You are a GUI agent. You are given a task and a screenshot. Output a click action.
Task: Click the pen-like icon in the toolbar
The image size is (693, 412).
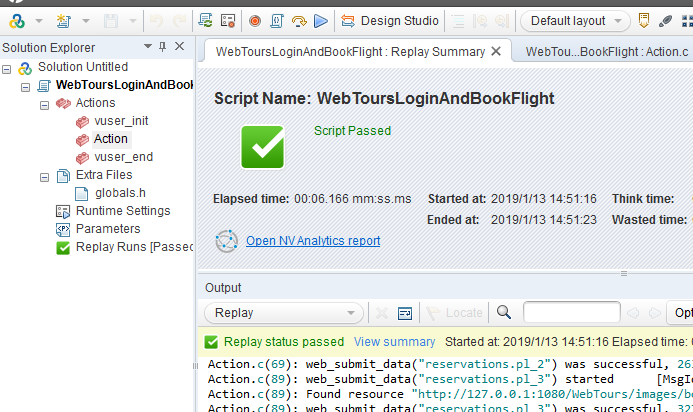665,21
